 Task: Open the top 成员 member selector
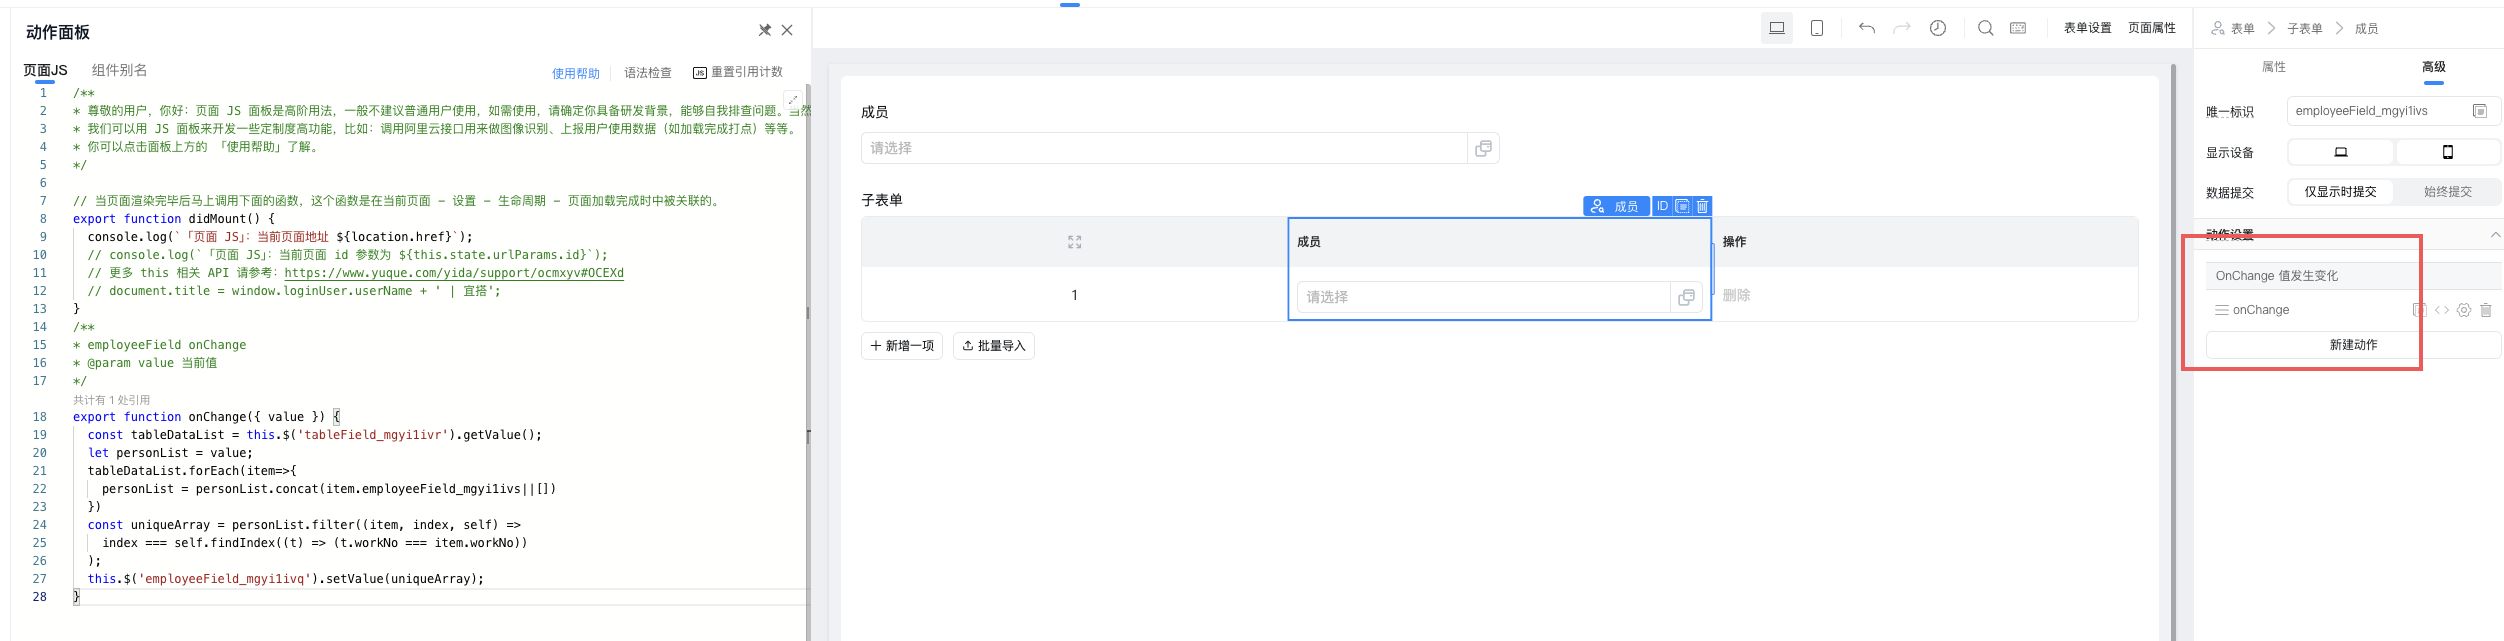coord(1164,148)
